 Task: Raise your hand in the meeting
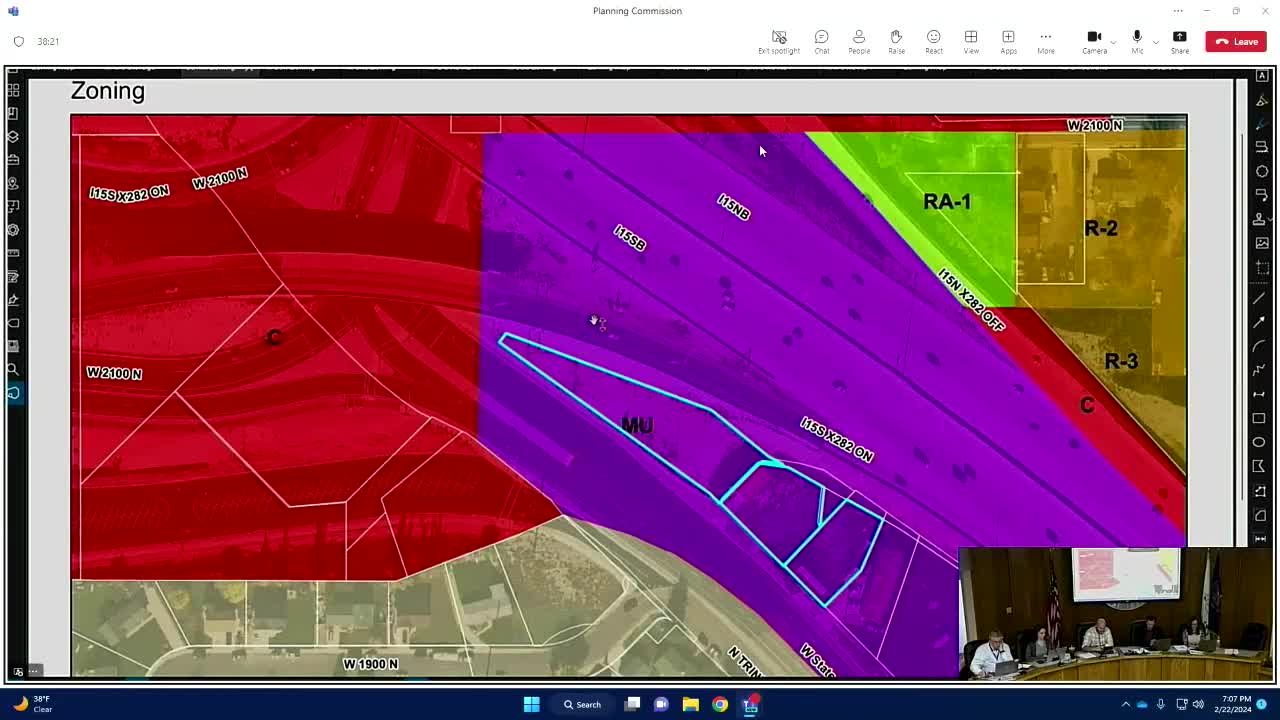point(896,41)
